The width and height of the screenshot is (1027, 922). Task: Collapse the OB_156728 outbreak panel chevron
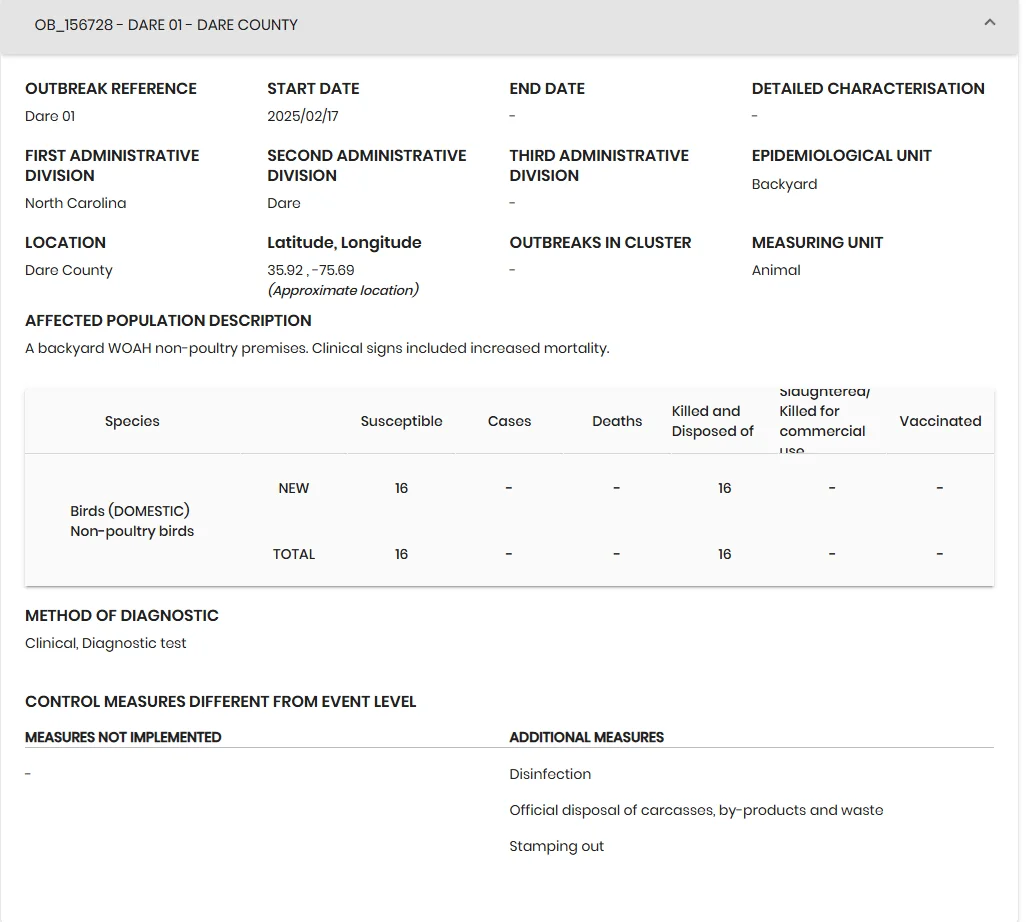pyautogui.click(x=990, y=23)
